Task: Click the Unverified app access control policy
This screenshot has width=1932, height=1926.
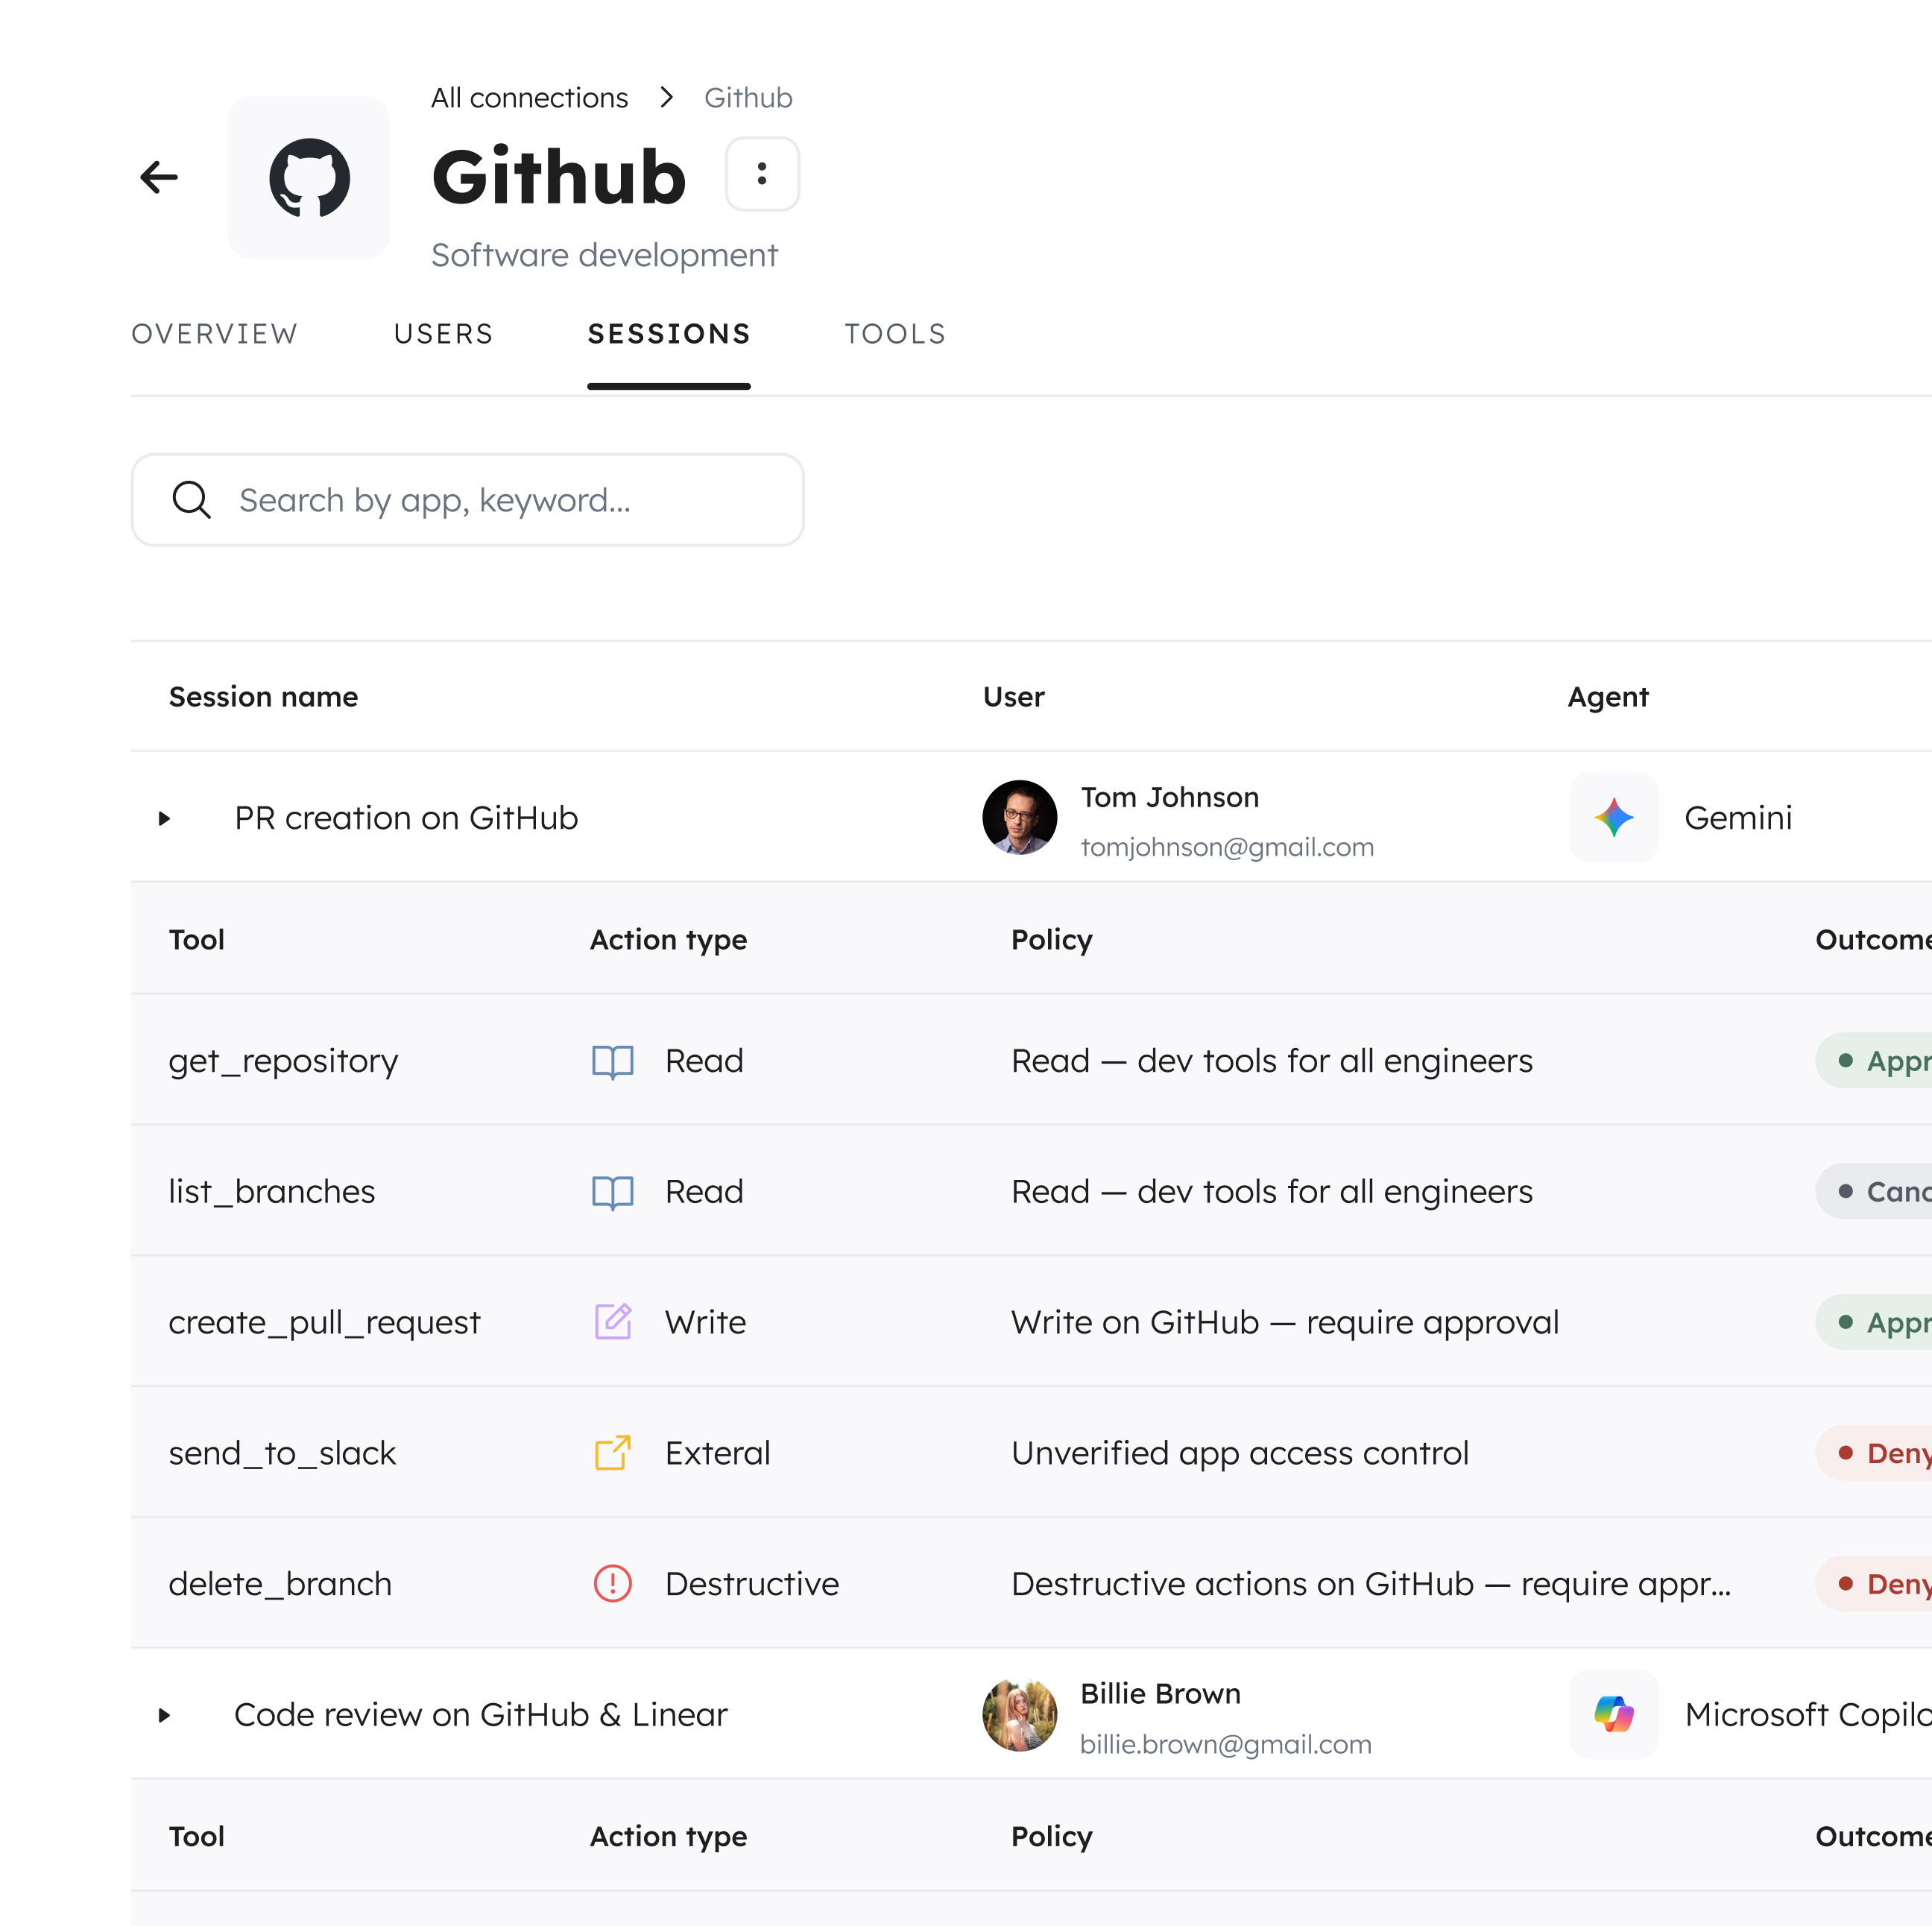Action: coord(1240,1453)
